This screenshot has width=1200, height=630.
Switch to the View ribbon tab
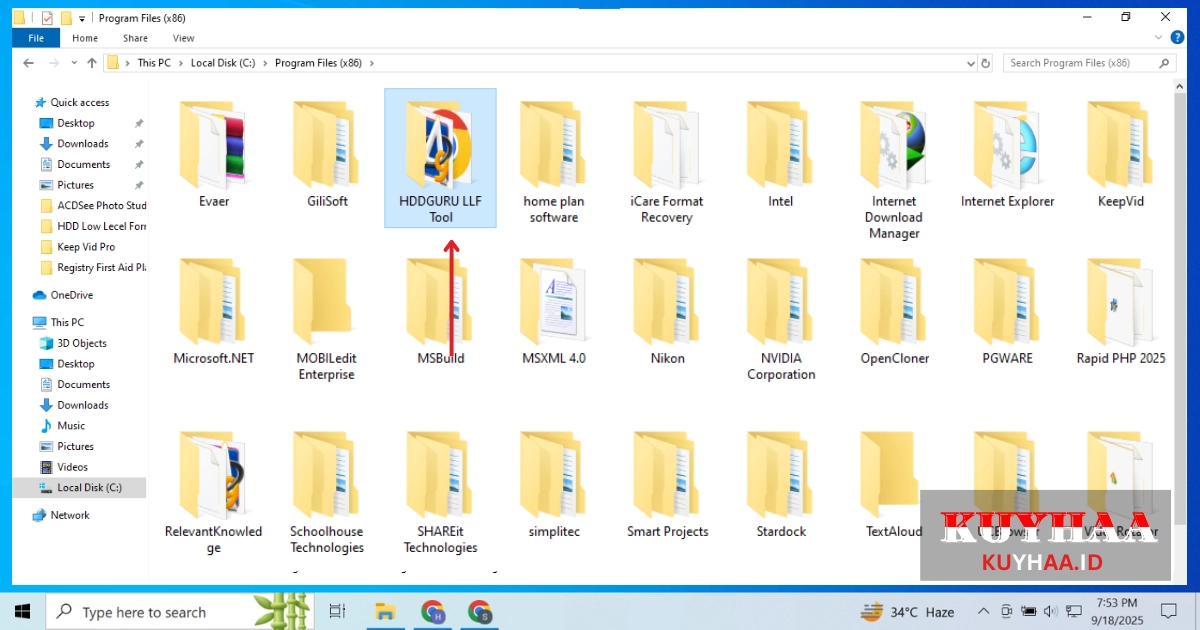click(184, 38)
